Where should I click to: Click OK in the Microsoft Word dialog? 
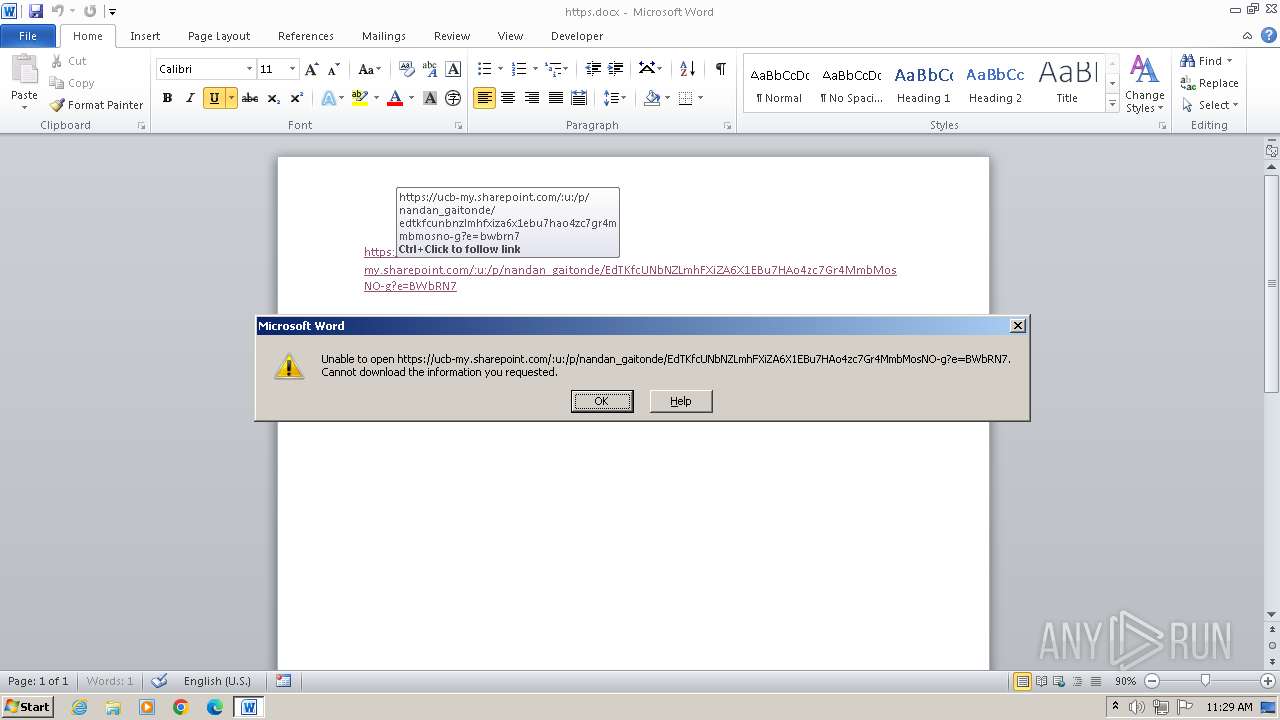[x=602, y=401]
